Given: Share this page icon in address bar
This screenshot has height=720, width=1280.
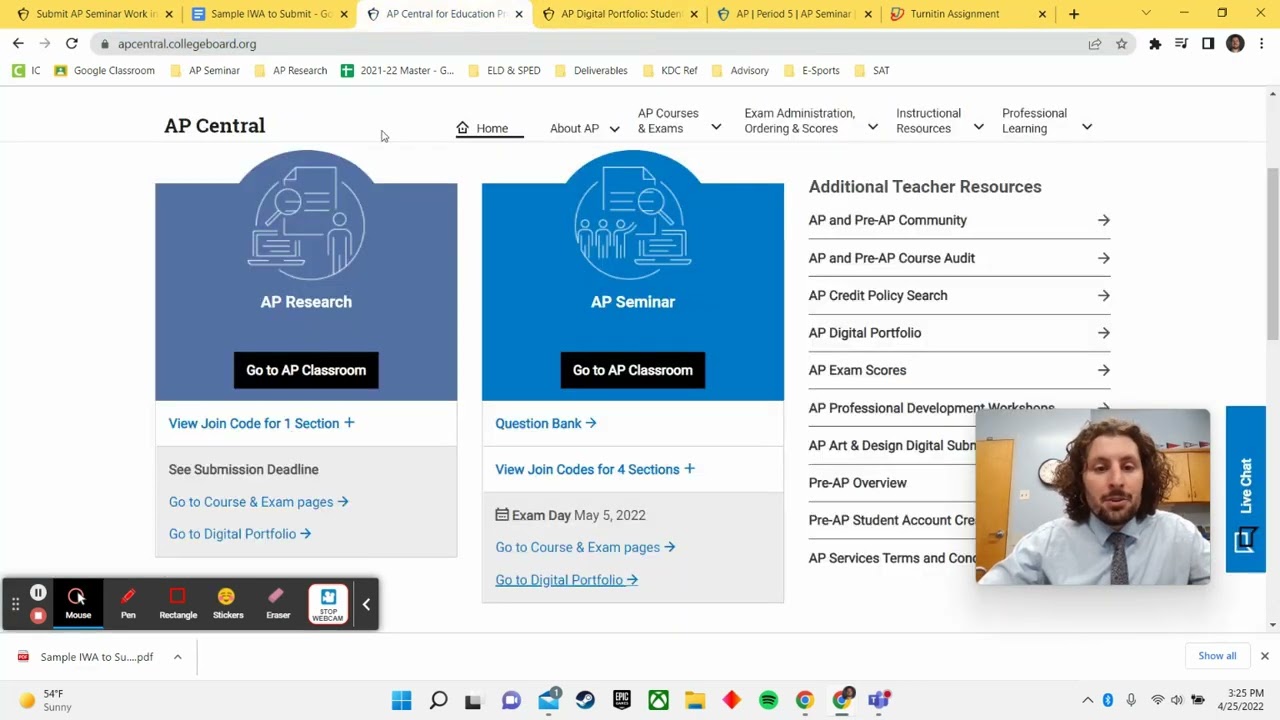Looking at the screenshot, I should click(x=1095, y=44).
